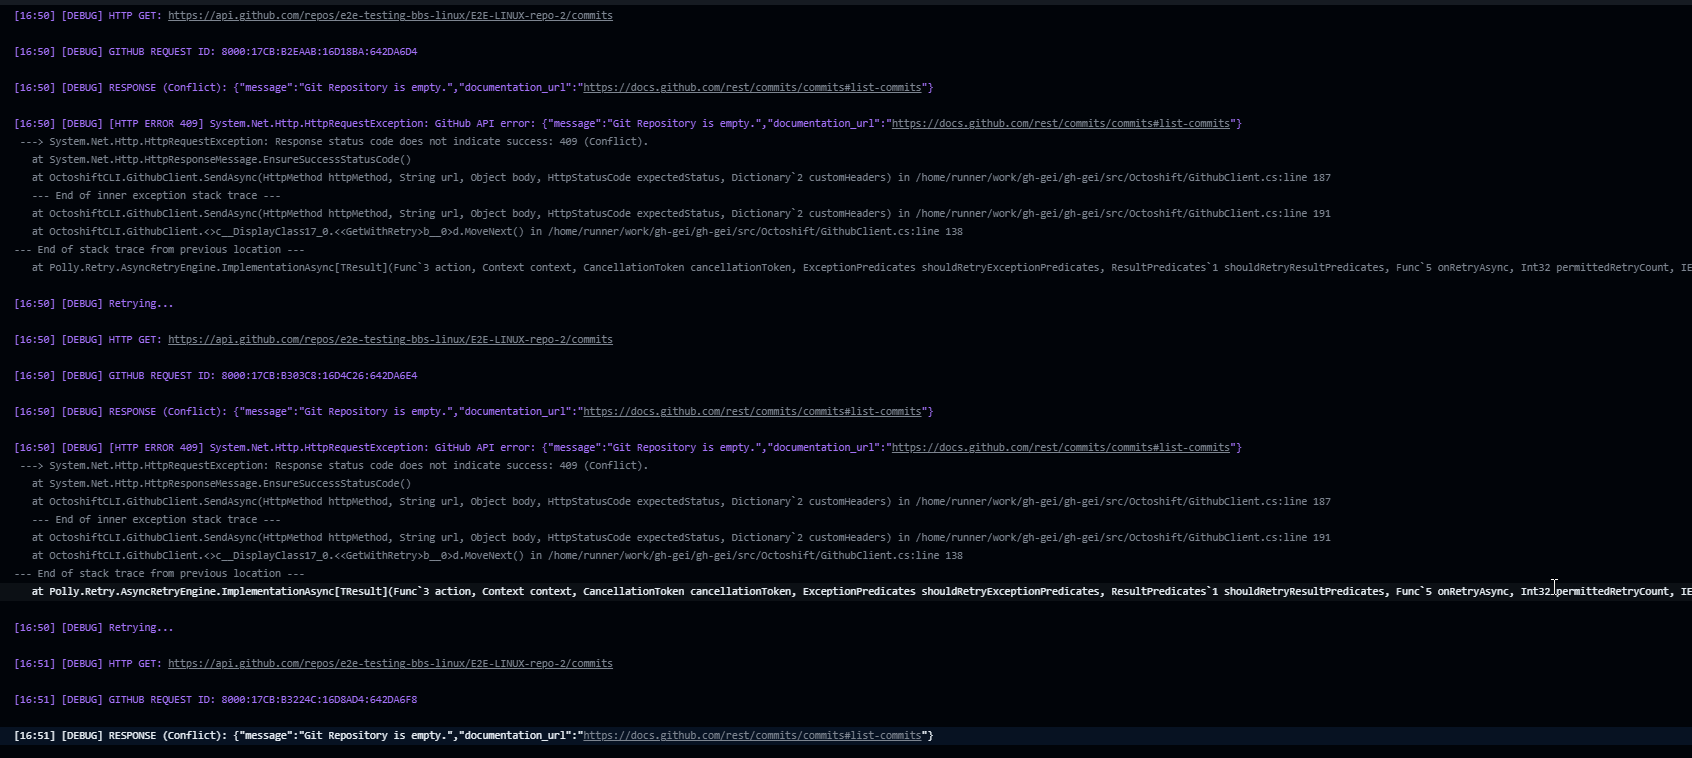This screenshot has width=1692, height=758.
Task: Select first GithubClient.cs:line 187 stack line
Action: [681, 178]
